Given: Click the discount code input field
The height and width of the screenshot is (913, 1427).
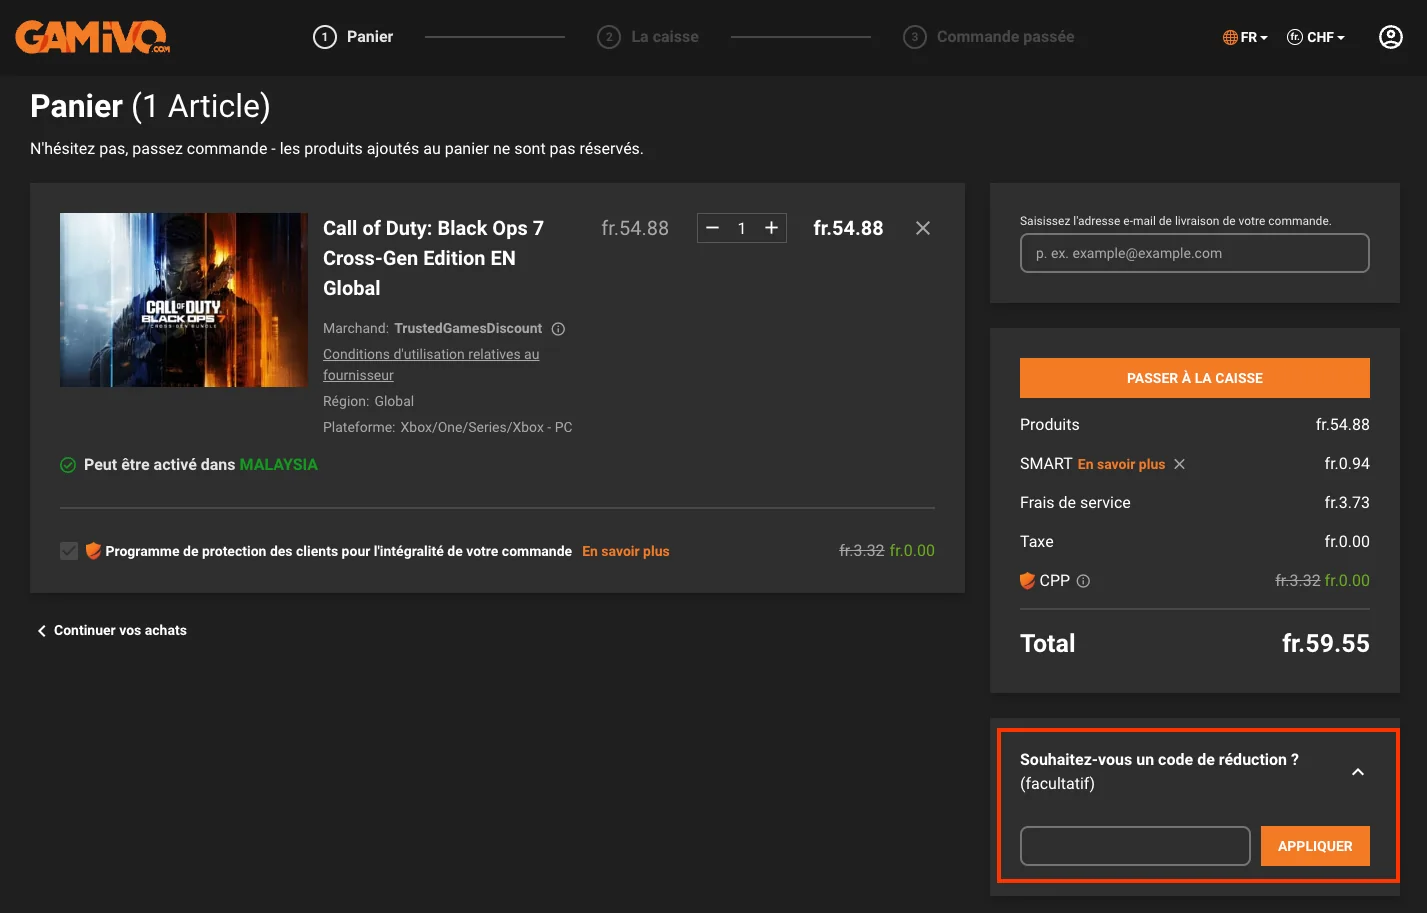Looking at the screenshot, I should pyautogui.click(x=1134, y=845).
